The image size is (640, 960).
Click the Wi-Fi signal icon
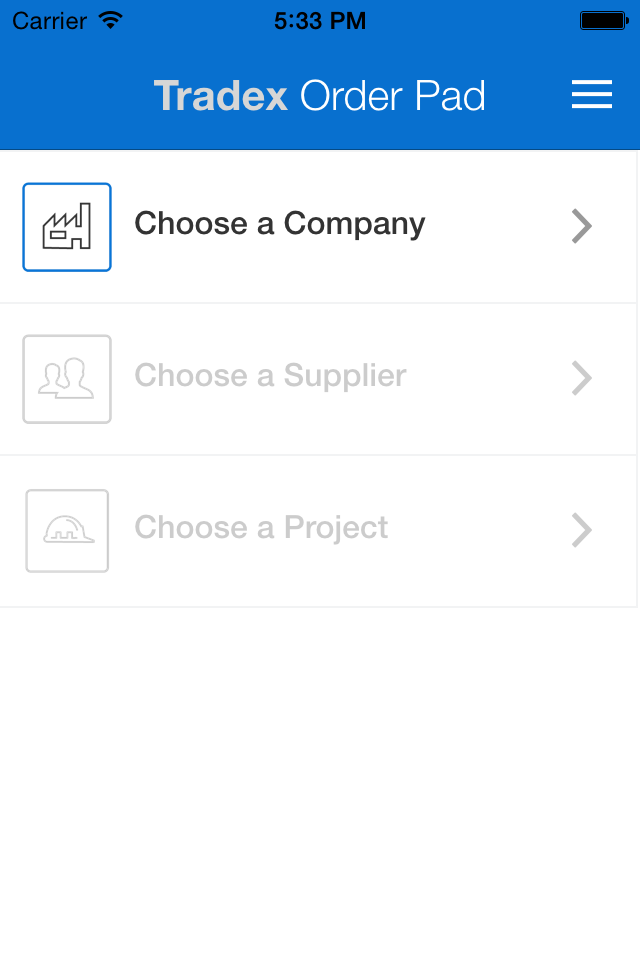(x=111, y=20)
